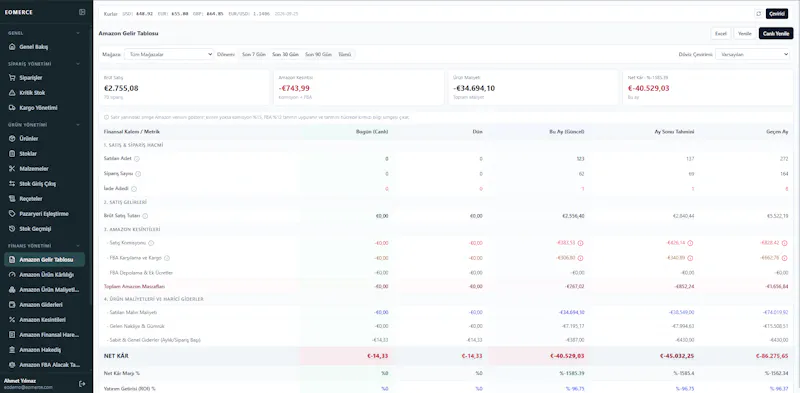The image size is (800, 393).
Task: Click the Pazaryeri Eşleştirme tag icon
Action: pyautogui.click(x=12, y=214)
